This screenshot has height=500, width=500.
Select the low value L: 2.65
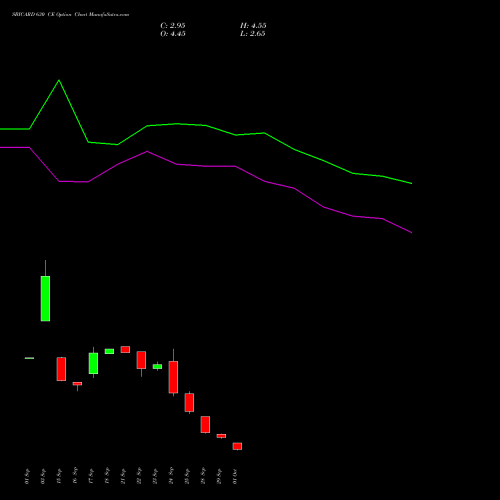point(253,34)
